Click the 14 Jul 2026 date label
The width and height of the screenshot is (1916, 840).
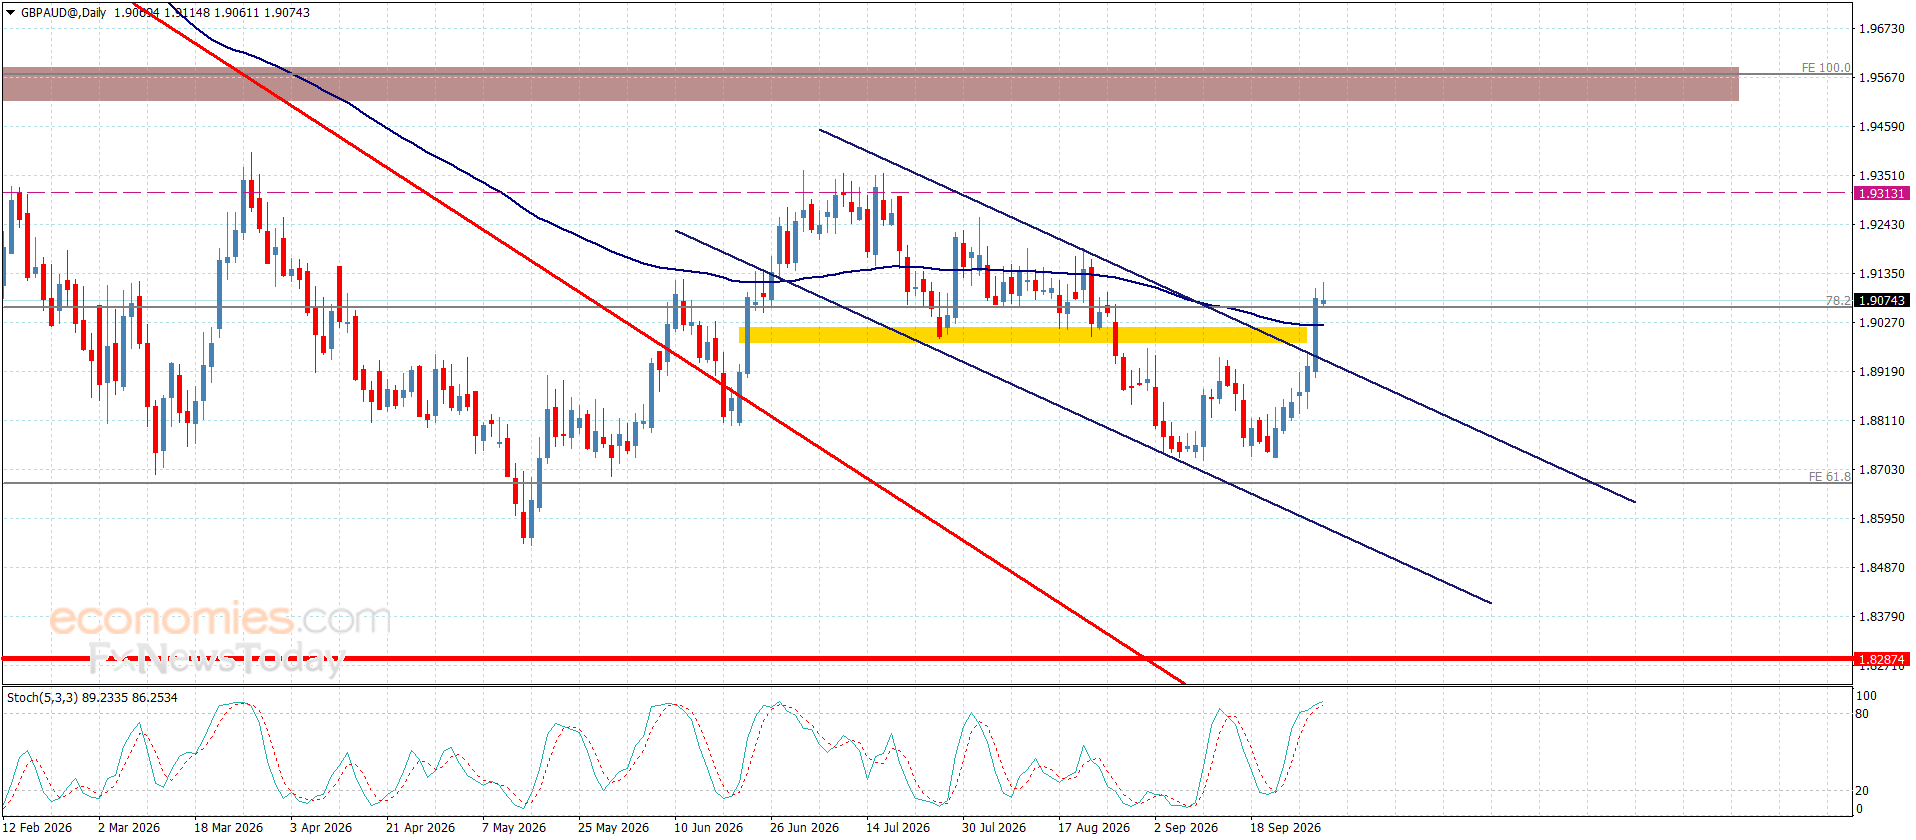898,828
